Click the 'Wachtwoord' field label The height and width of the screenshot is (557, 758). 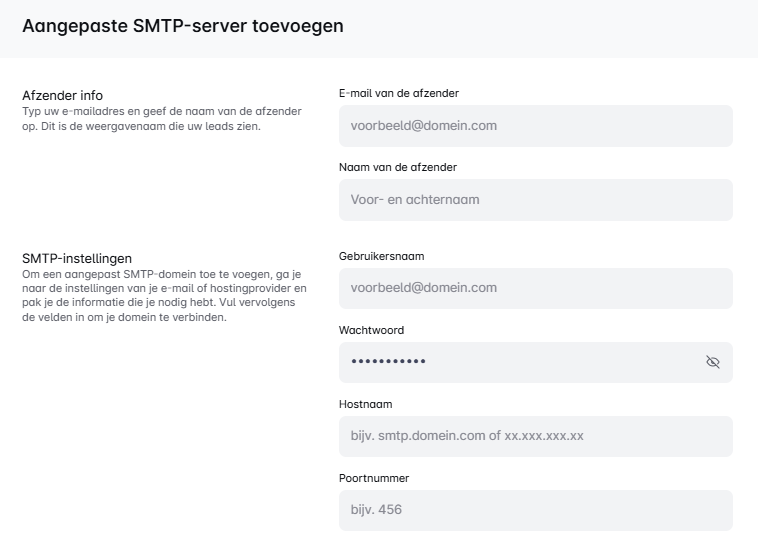[x=372, y=330]
